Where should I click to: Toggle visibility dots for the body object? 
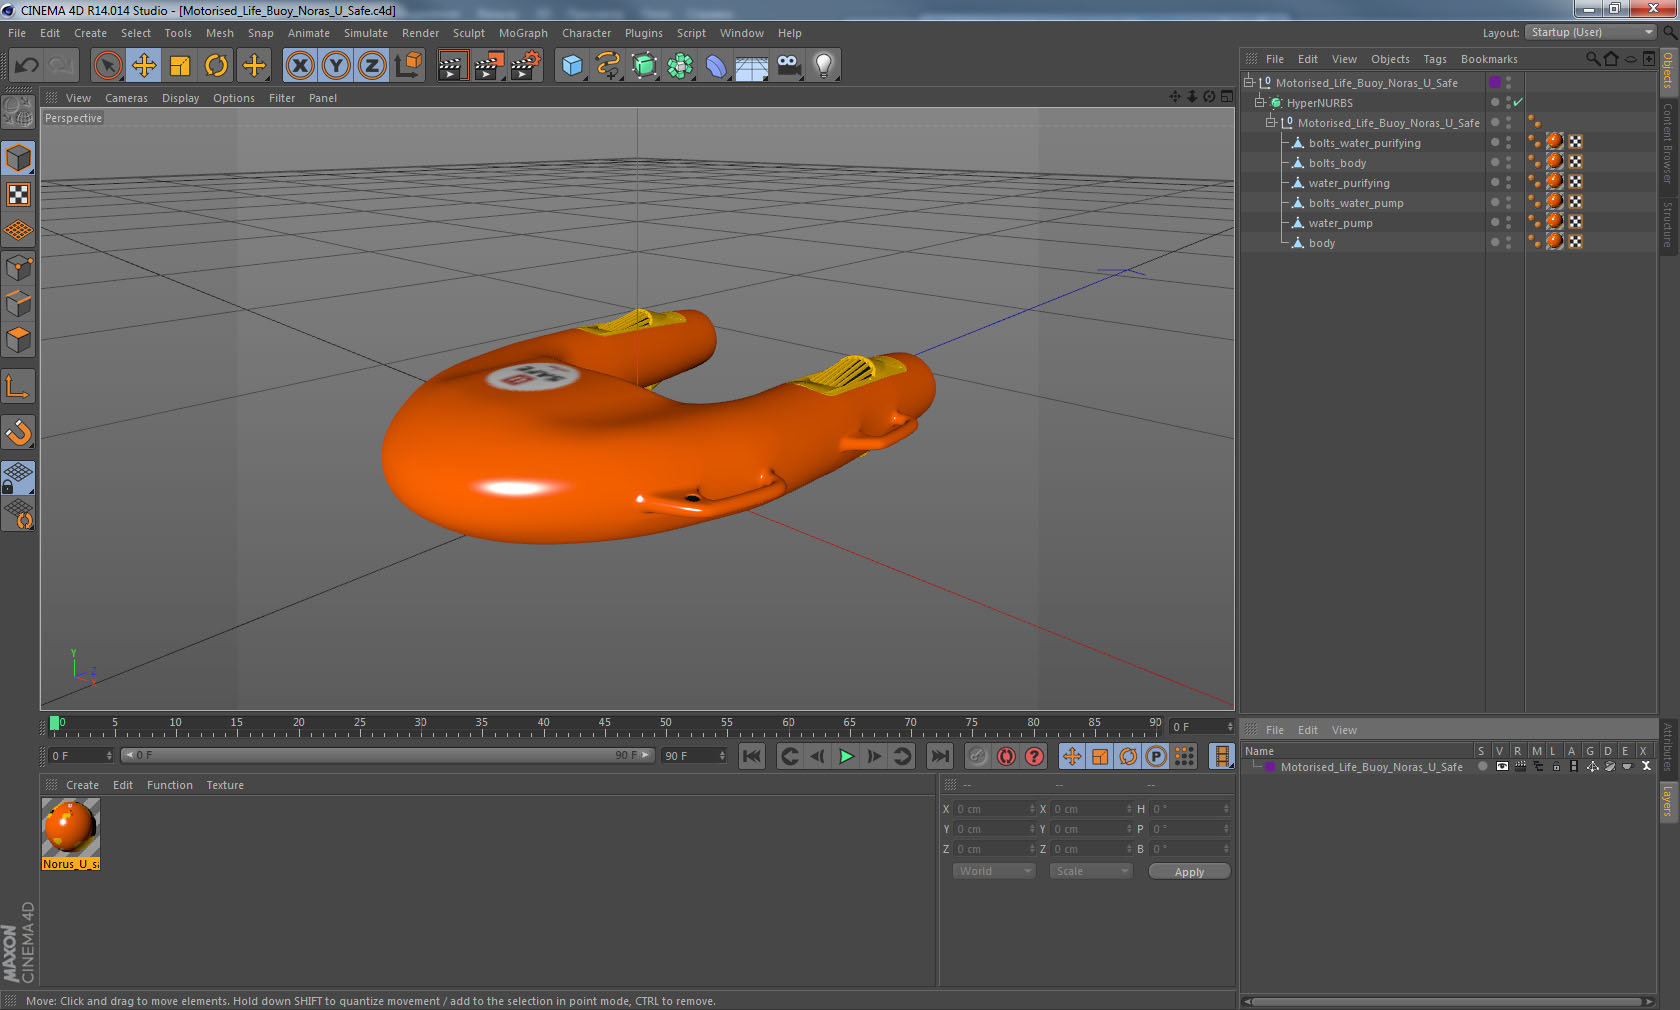point(1508,243)
